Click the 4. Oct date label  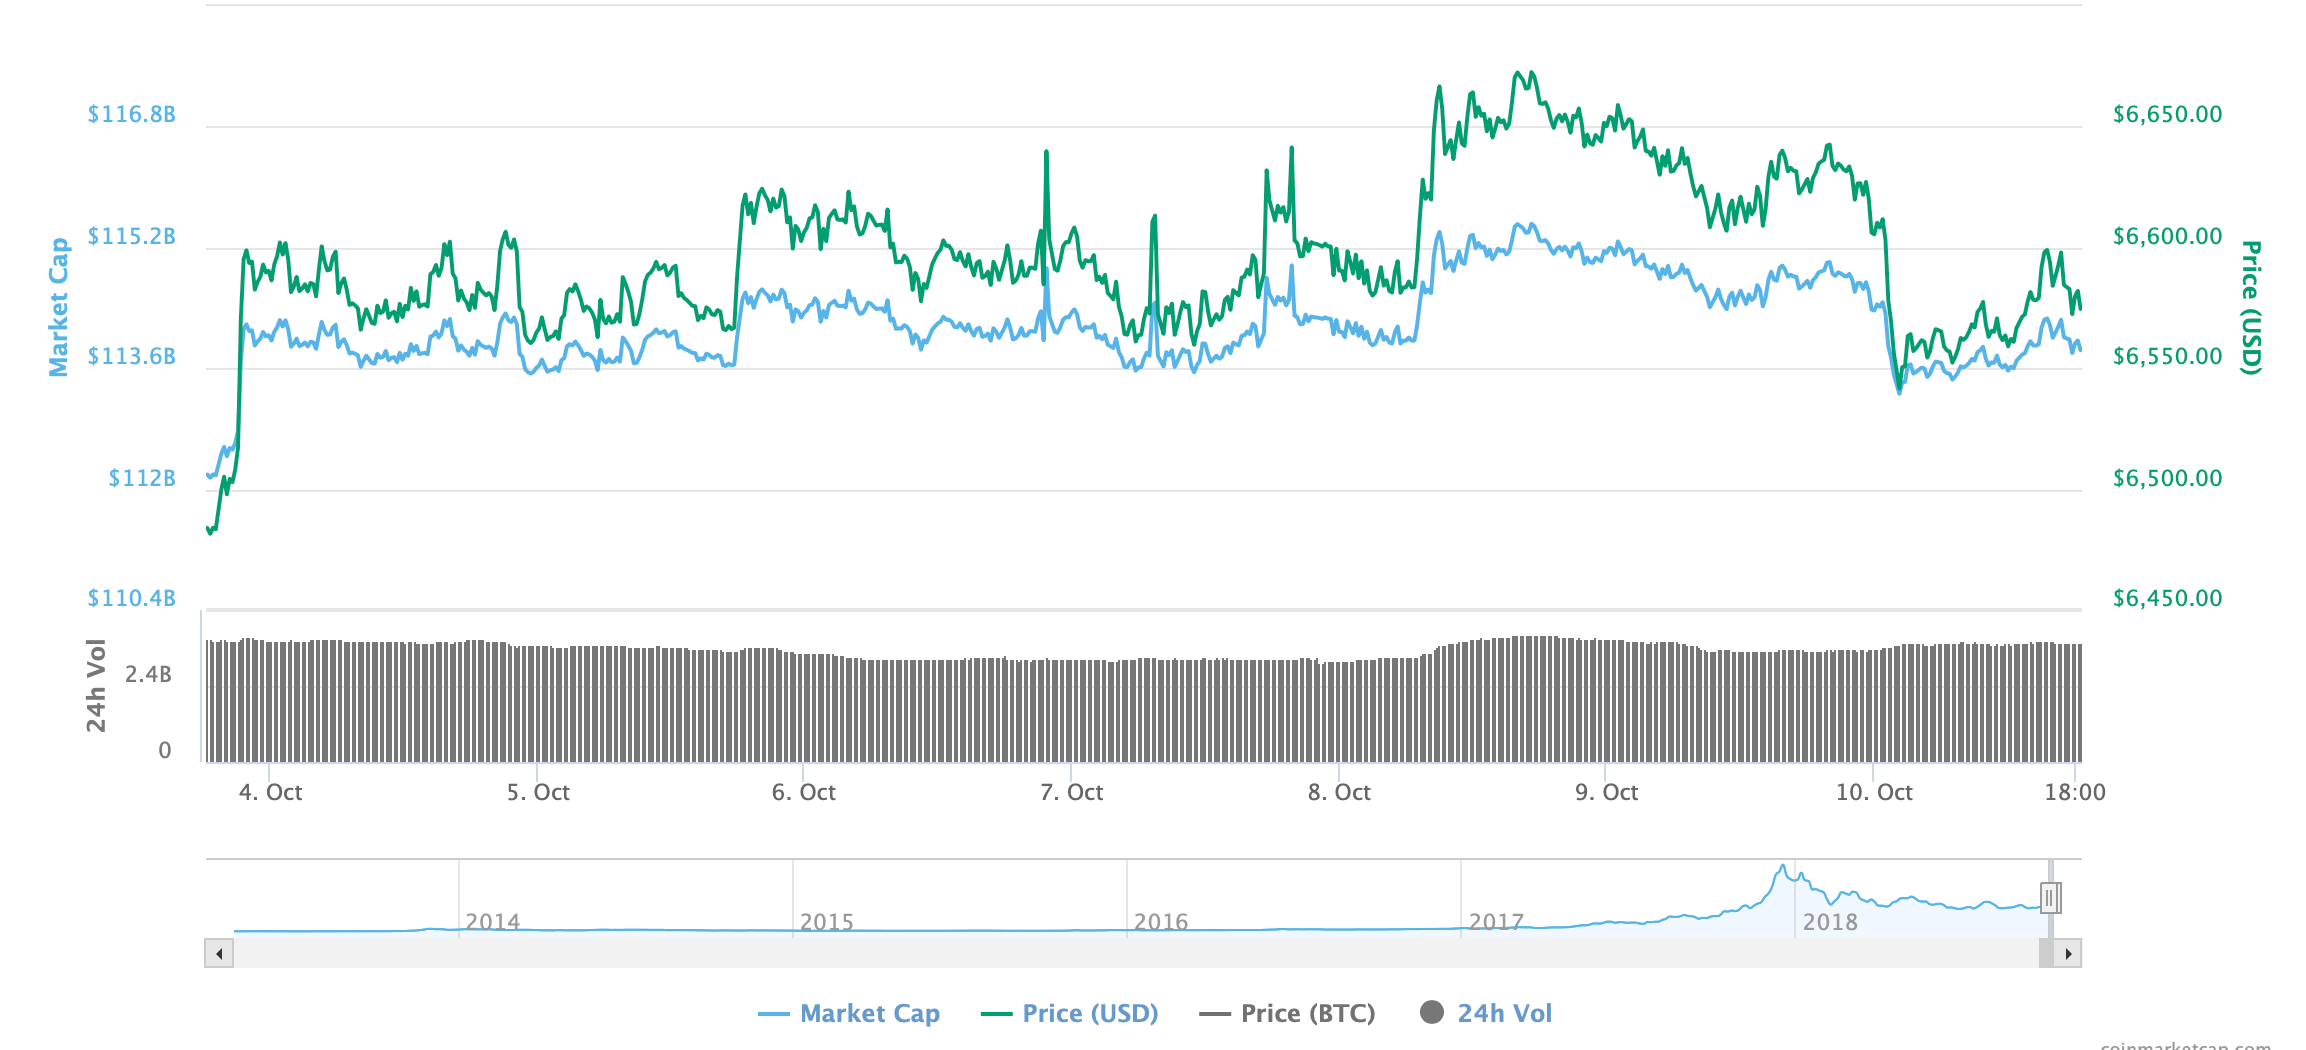point(270,792)
